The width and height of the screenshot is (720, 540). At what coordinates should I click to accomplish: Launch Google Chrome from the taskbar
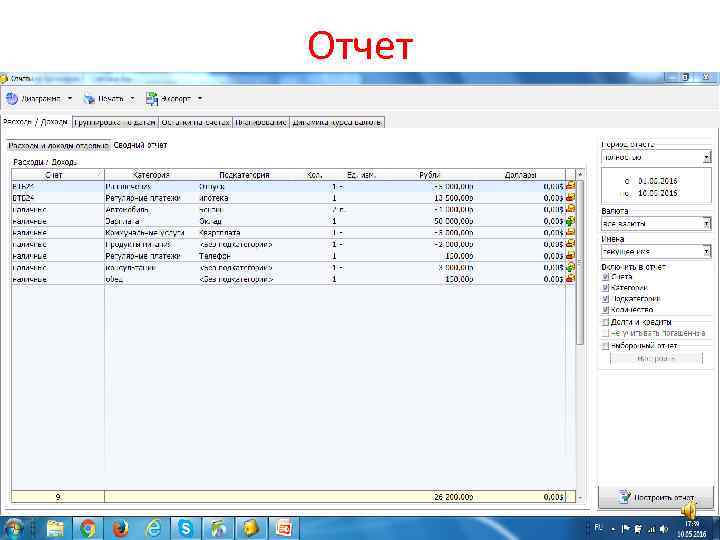(x=88, y=529)
